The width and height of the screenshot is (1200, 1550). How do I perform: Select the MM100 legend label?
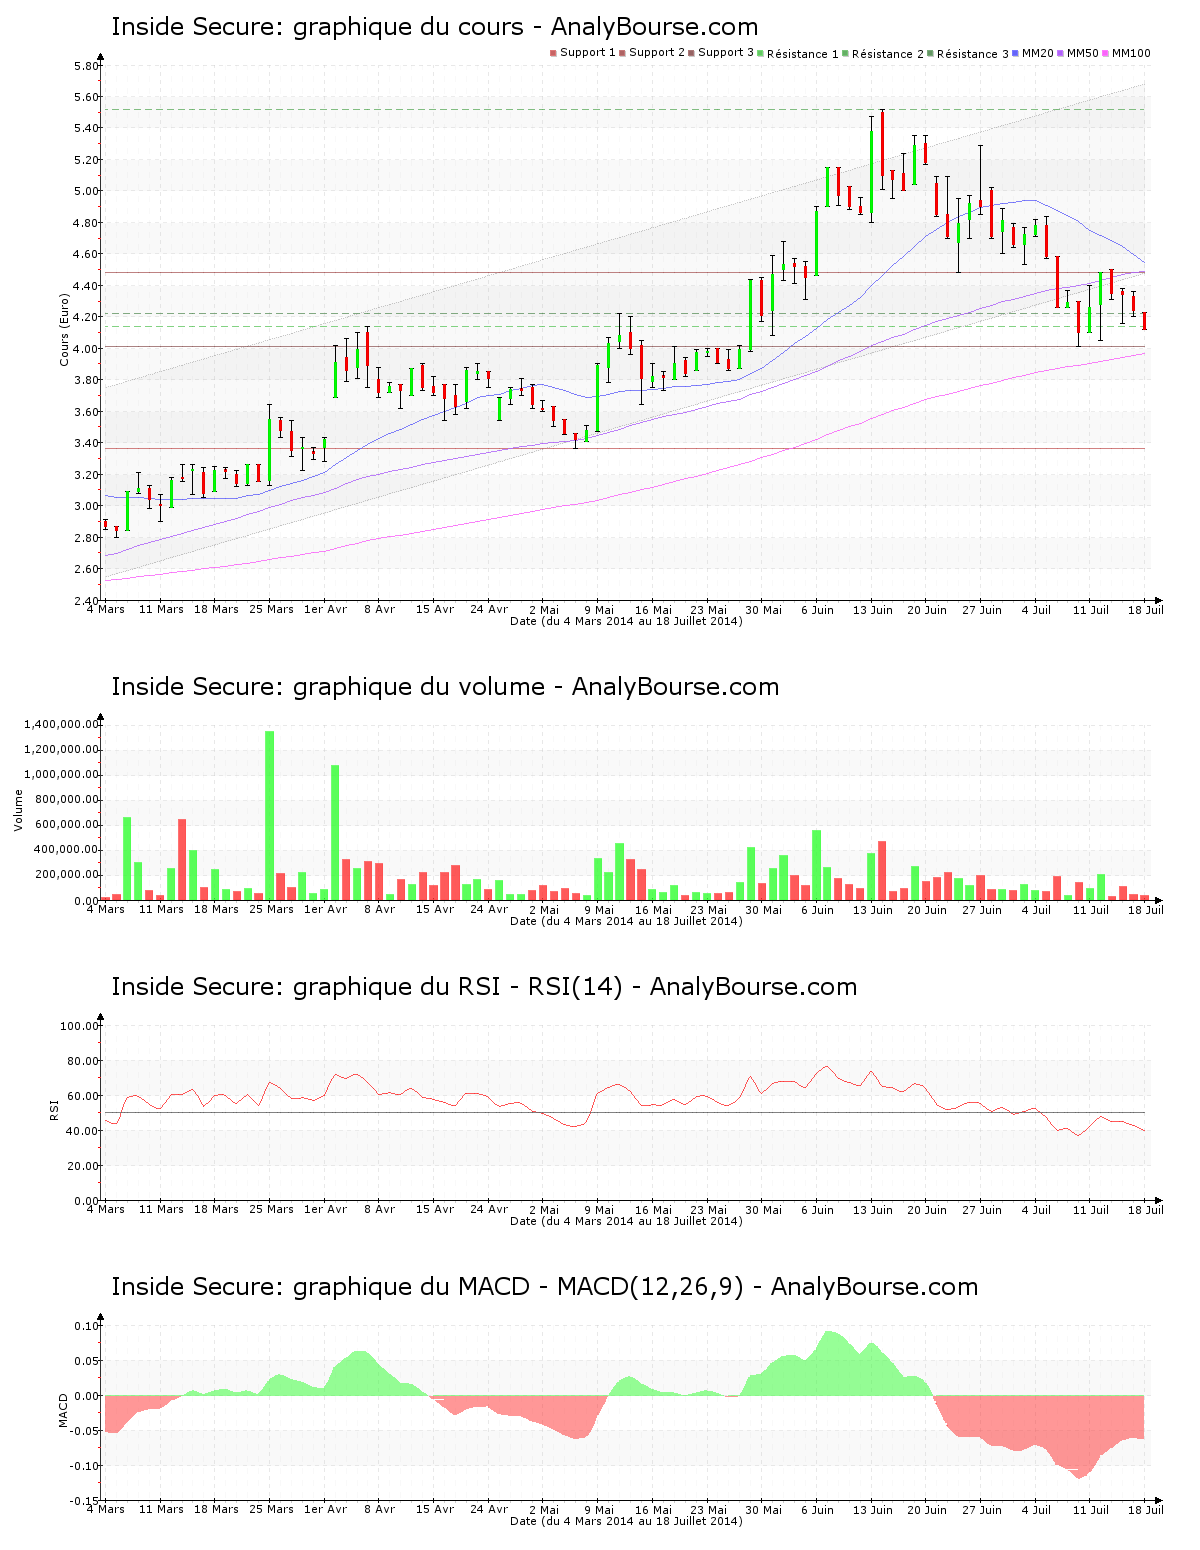[x=1131, y=53]
